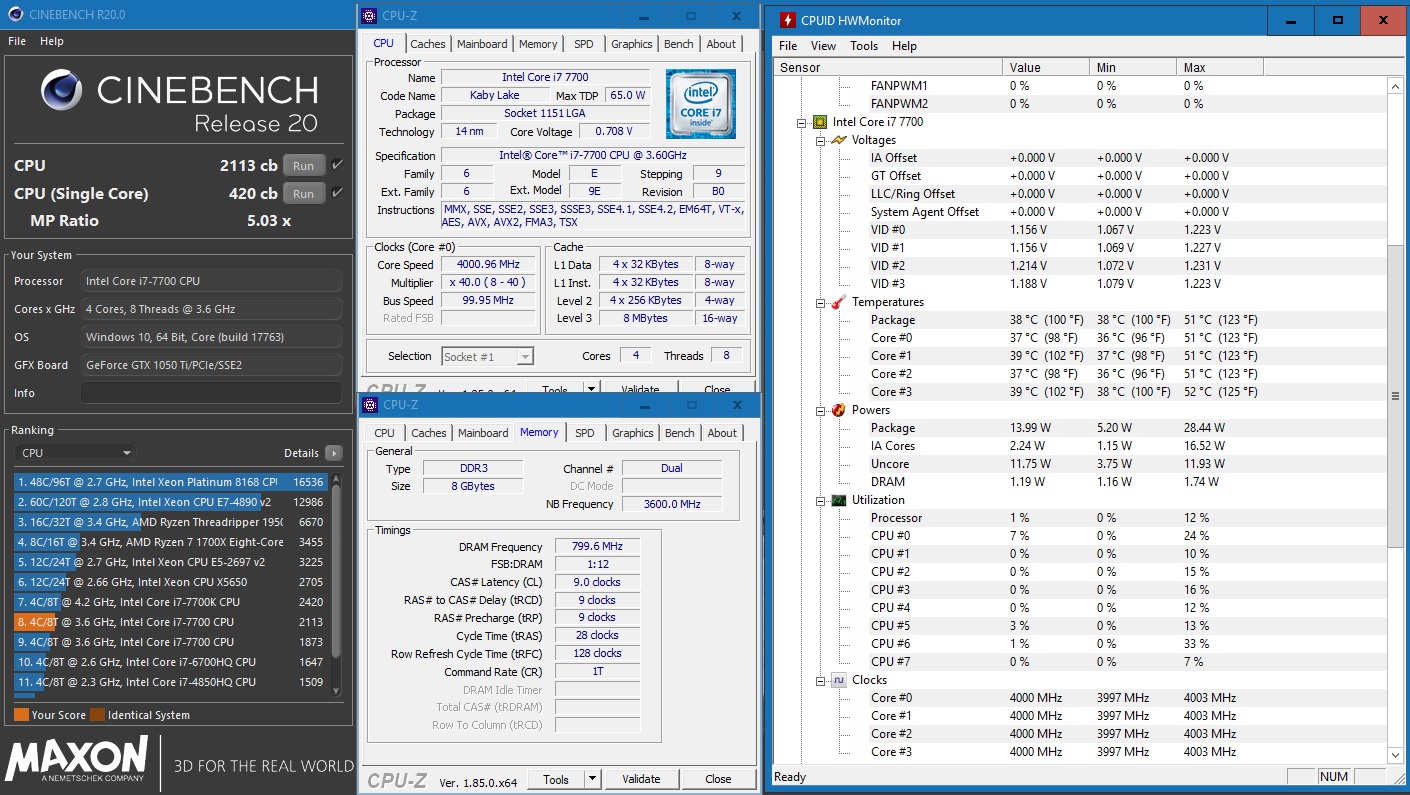Viewport: 1410px width, 795px height.
Task: Collapse the Utilization node in HWMonitor
Action: 820,501
